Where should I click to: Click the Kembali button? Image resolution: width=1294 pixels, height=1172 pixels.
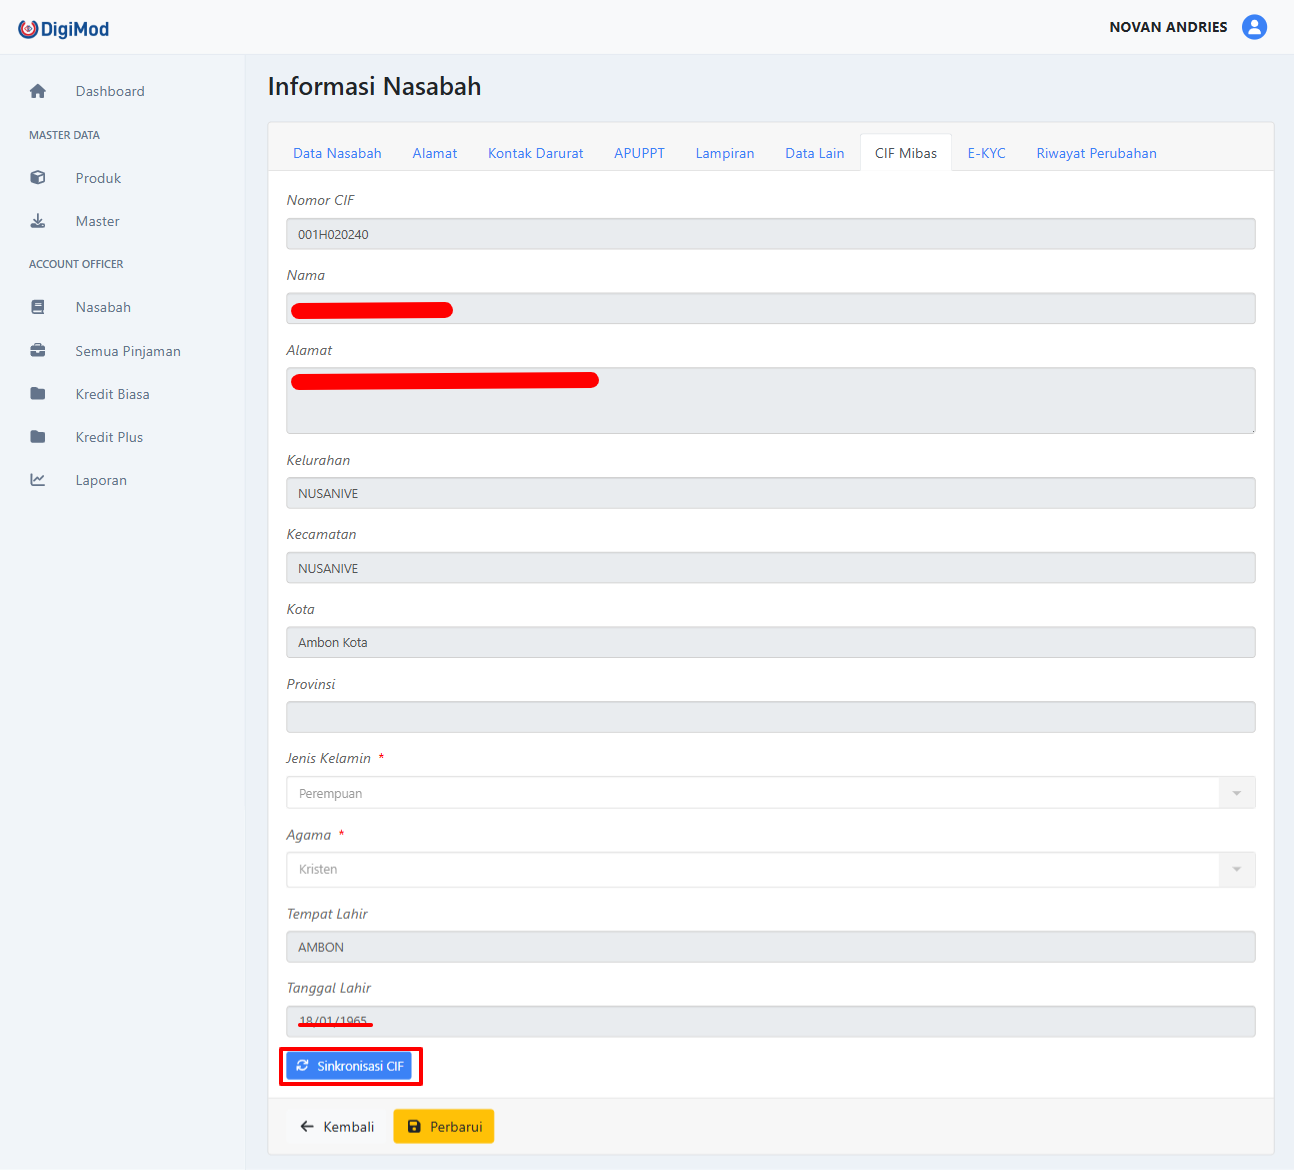point(336,1126)
